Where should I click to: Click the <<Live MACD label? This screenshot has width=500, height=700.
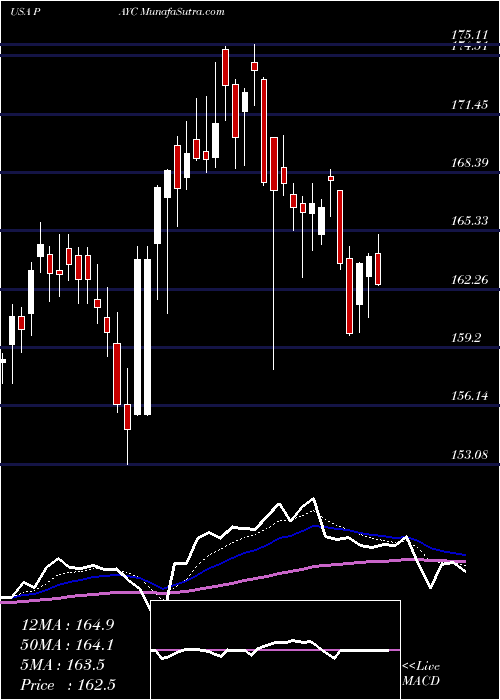click(421, 674)
